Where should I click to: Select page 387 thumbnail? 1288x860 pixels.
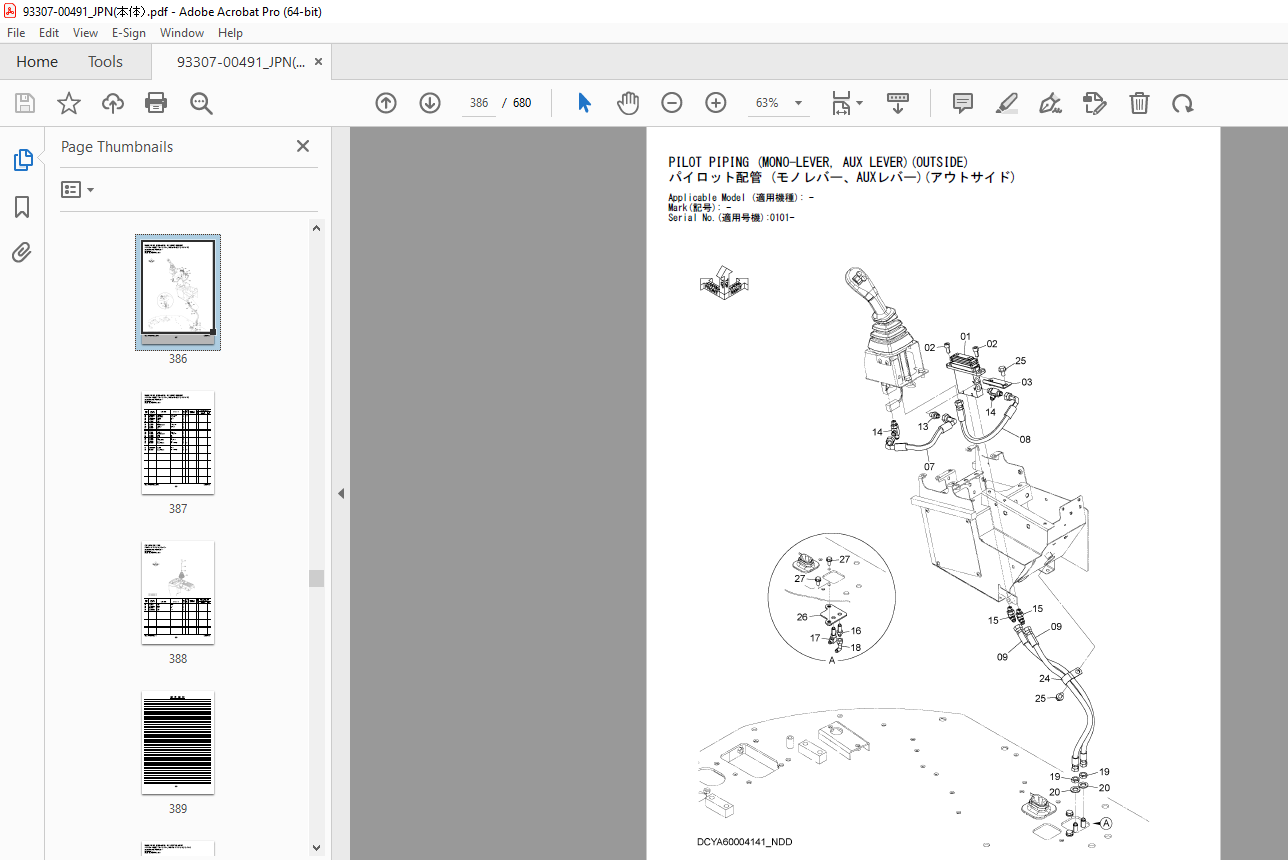[178, 443]
